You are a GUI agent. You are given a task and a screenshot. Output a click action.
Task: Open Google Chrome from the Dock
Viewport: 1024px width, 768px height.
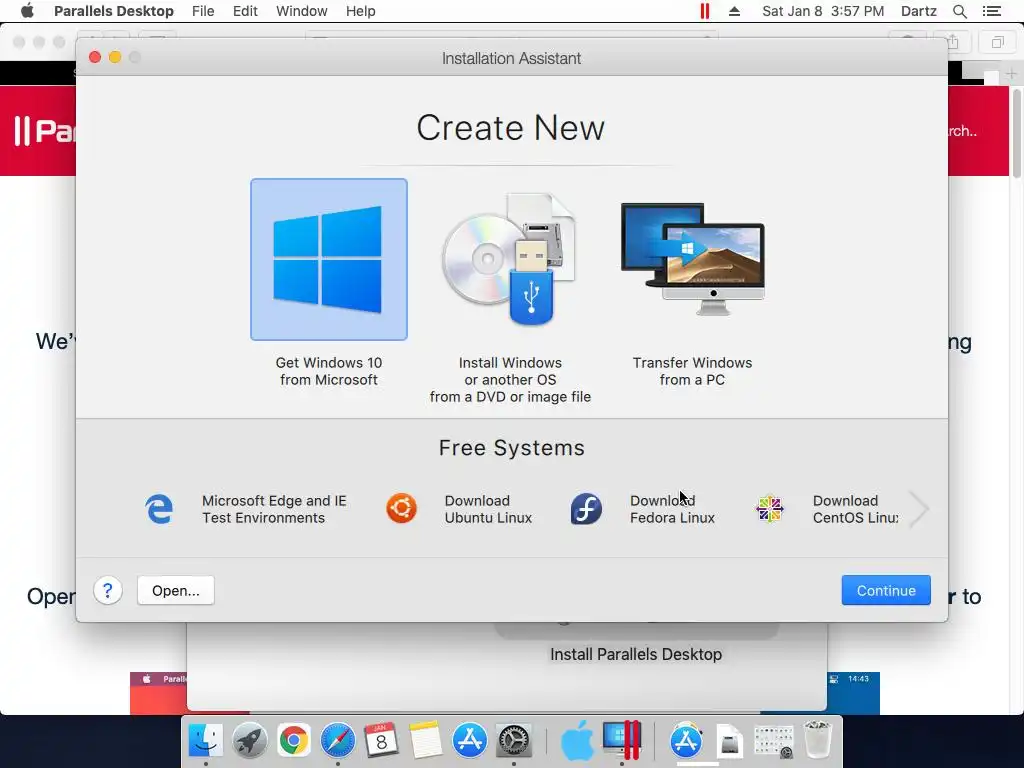click(293, 741)
